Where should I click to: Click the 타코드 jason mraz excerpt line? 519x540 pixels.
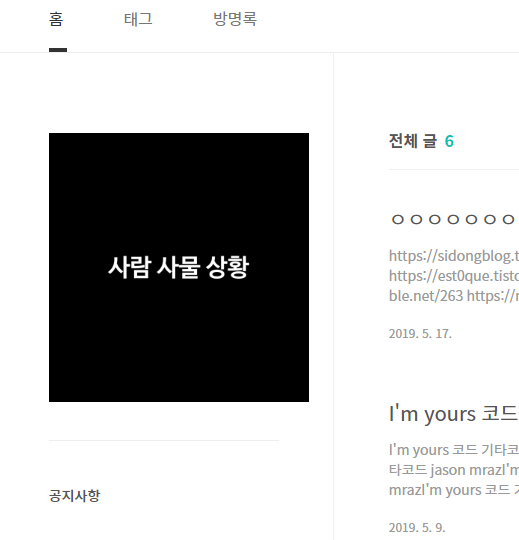click(x=454, y=470)
